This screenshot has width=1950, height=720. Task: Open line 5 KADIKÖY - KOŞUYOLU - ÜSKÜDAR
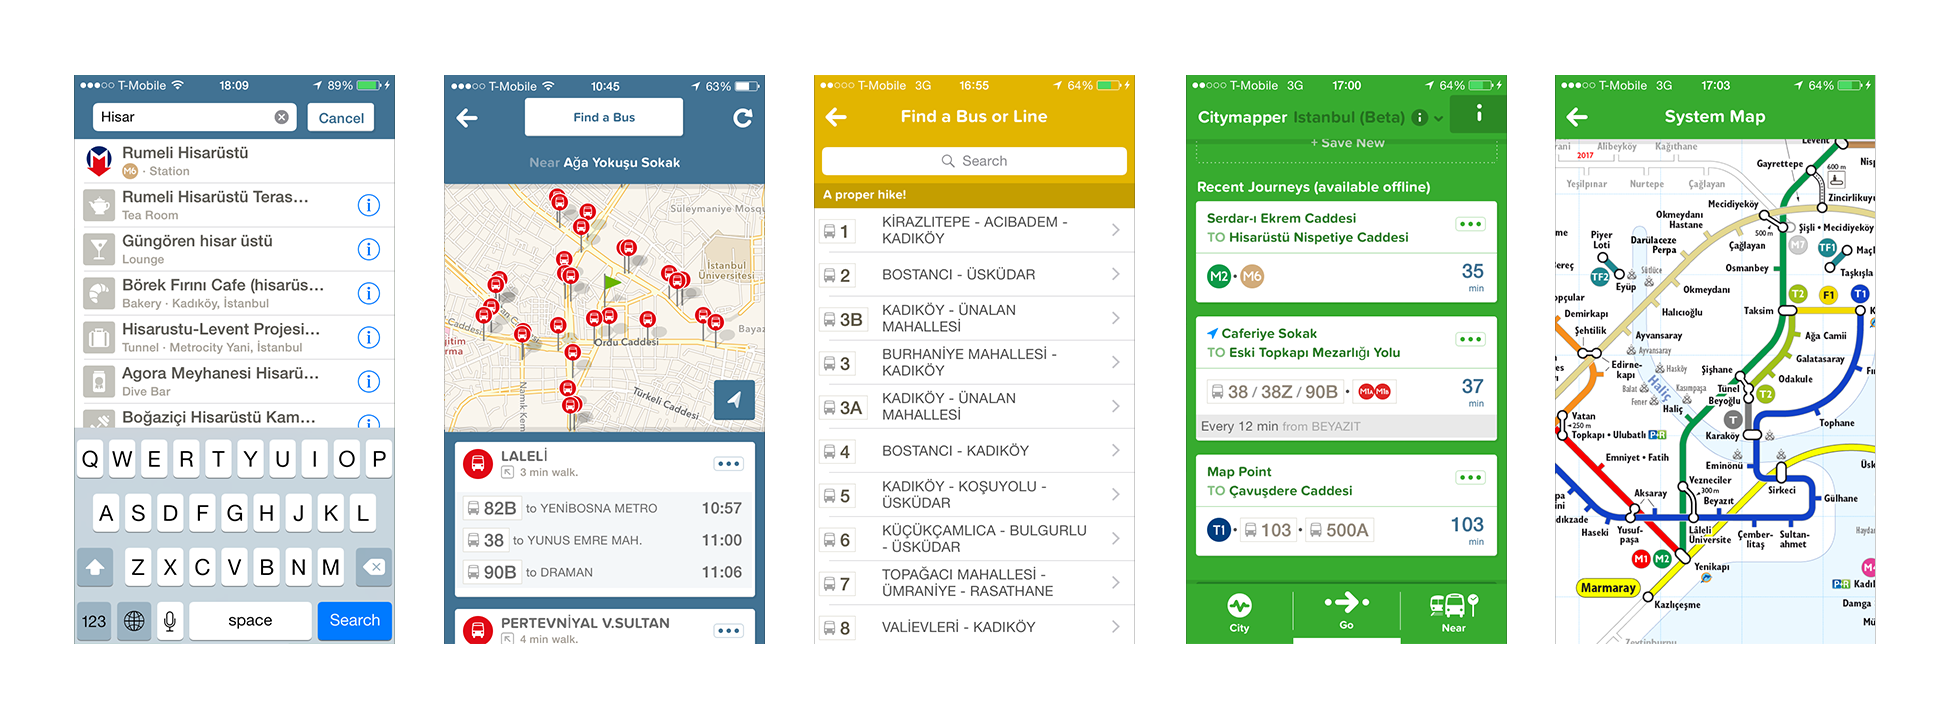point(974,494)
